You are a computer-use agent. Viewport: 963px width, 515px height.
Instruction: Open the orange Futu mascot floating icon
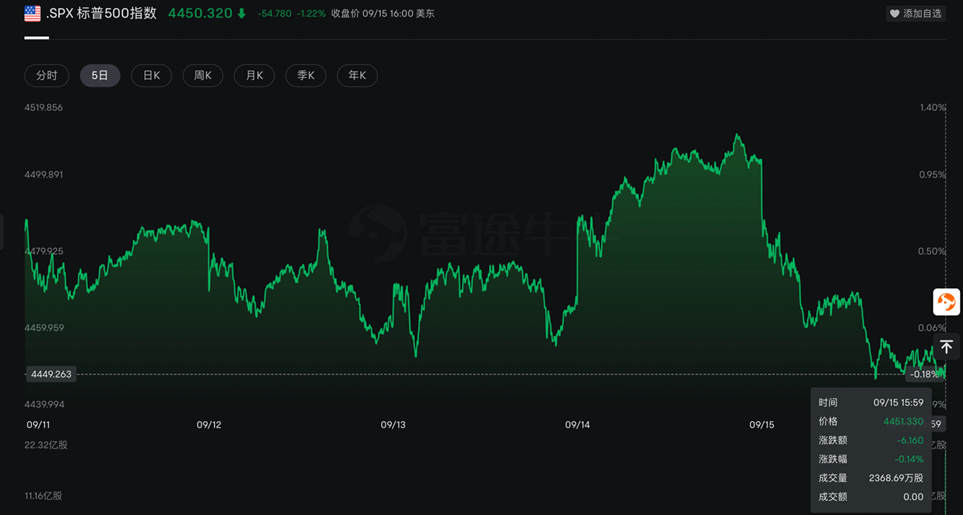pos(946,302)
